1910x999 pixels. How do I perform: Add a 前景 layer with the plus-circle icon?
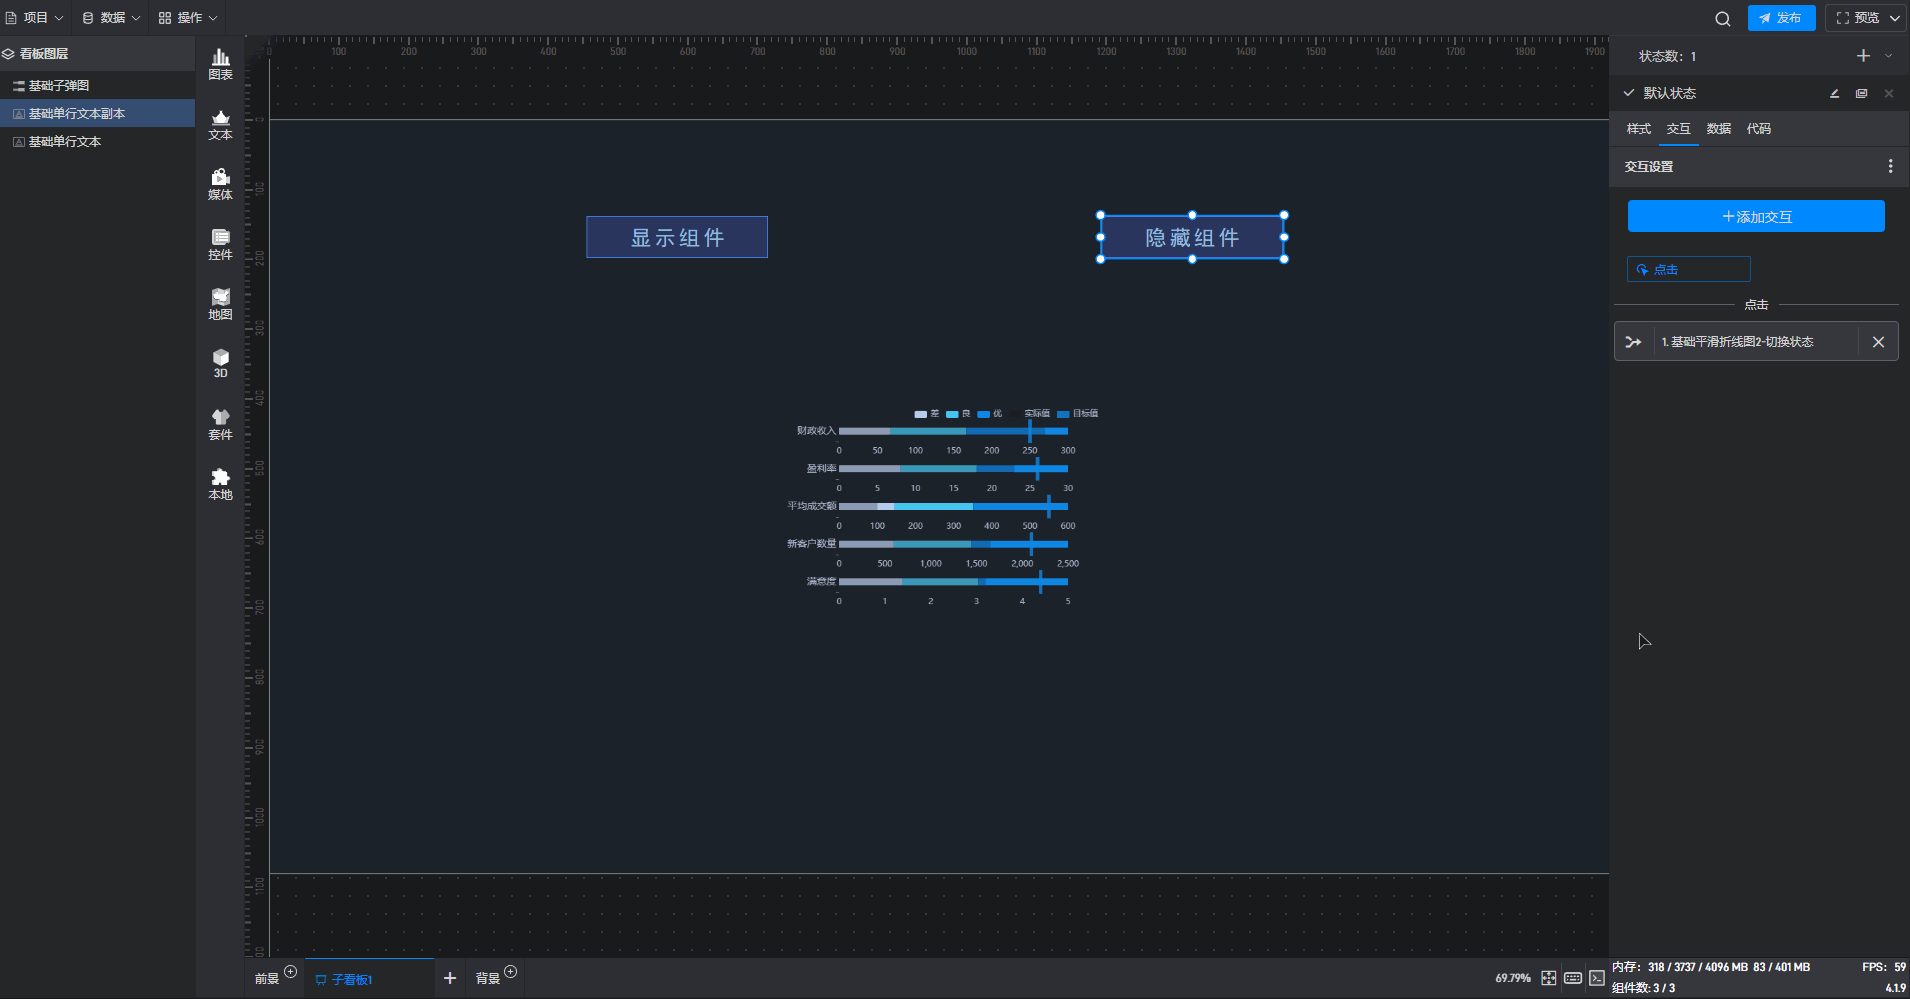pos(290,971)
